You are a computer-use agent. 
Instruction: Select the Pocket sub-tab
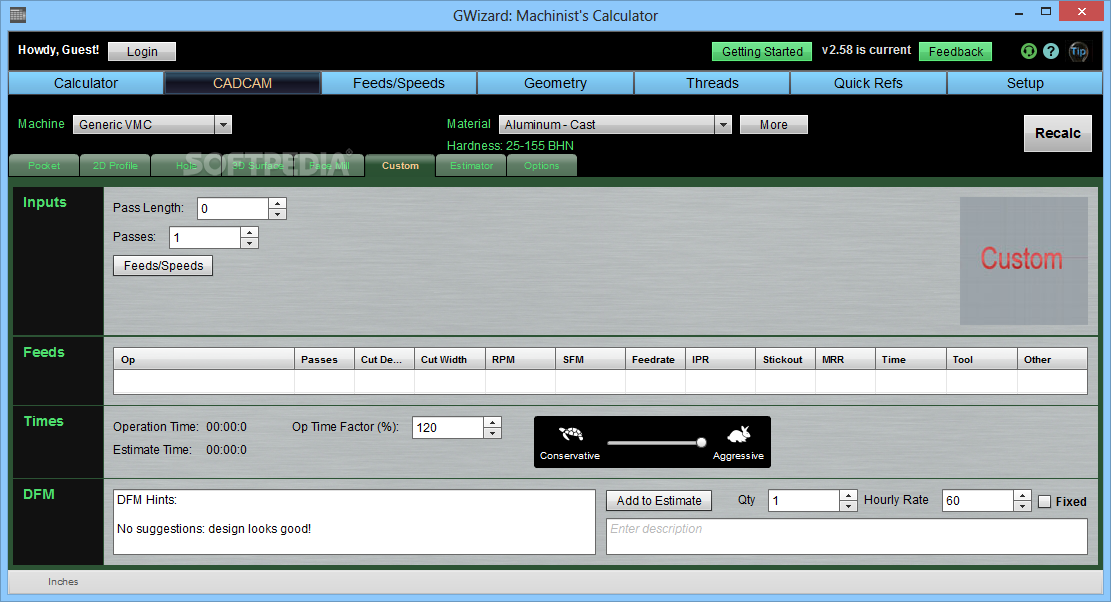pyautogui.click(x=44, y=166)
